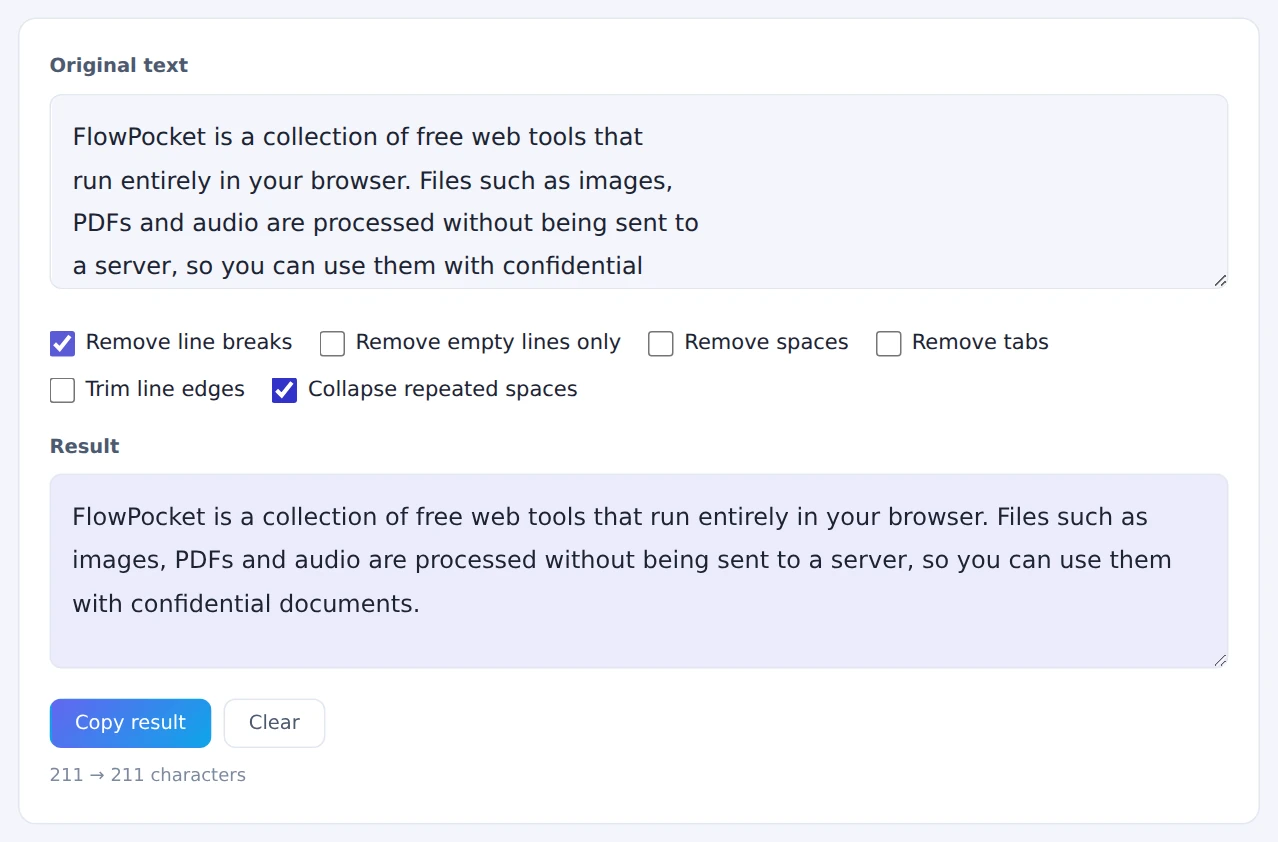
Task: Click the "Original text" heading label
Action: coord(119,65)
